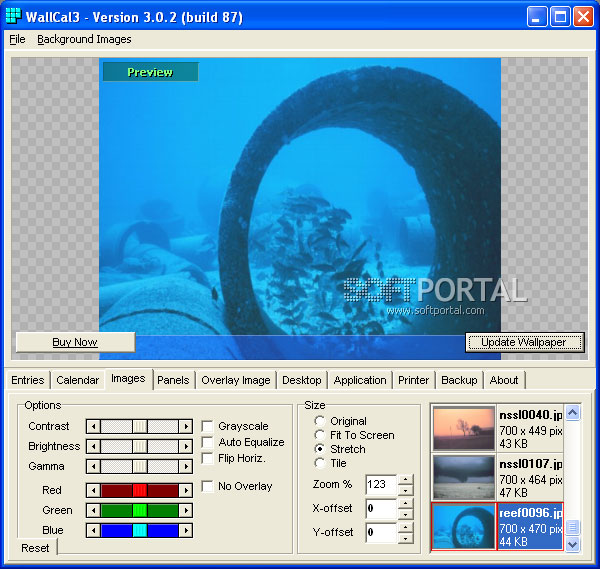Open the Background Images menu

84,39
